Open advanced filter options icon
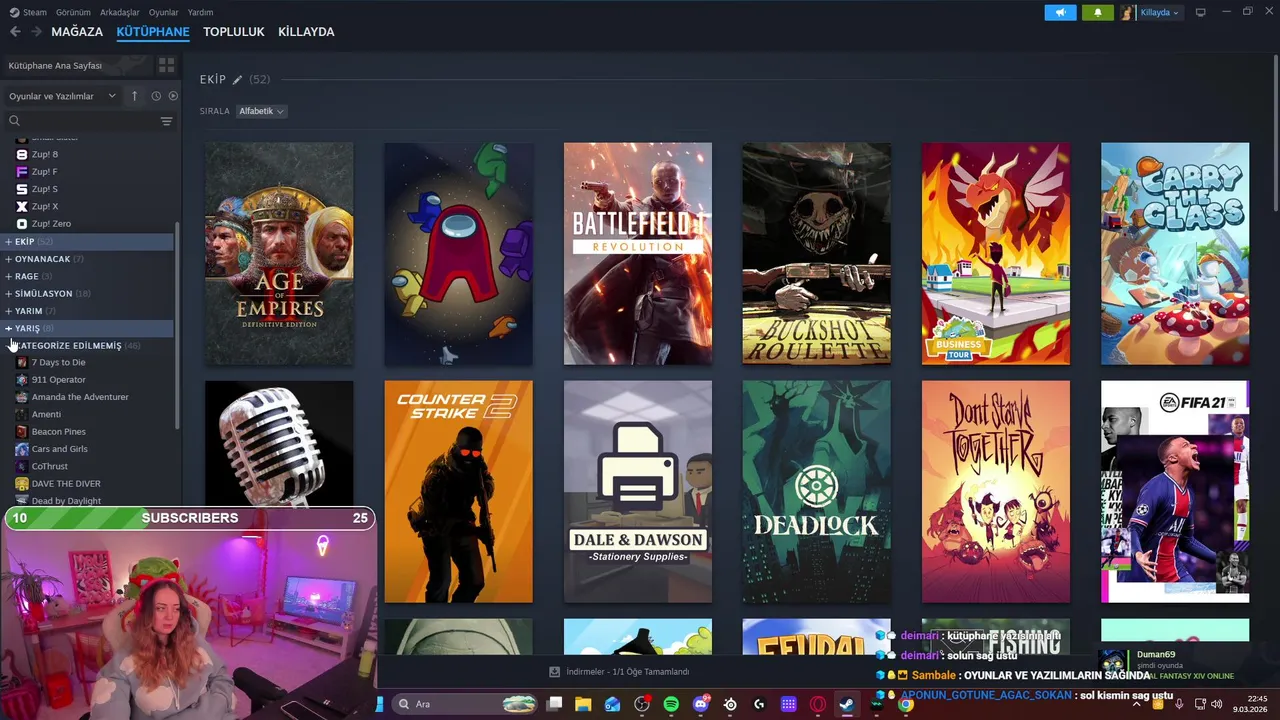Image resolution: width=1280 pixels, height=720 pixels. click(166, 121)
